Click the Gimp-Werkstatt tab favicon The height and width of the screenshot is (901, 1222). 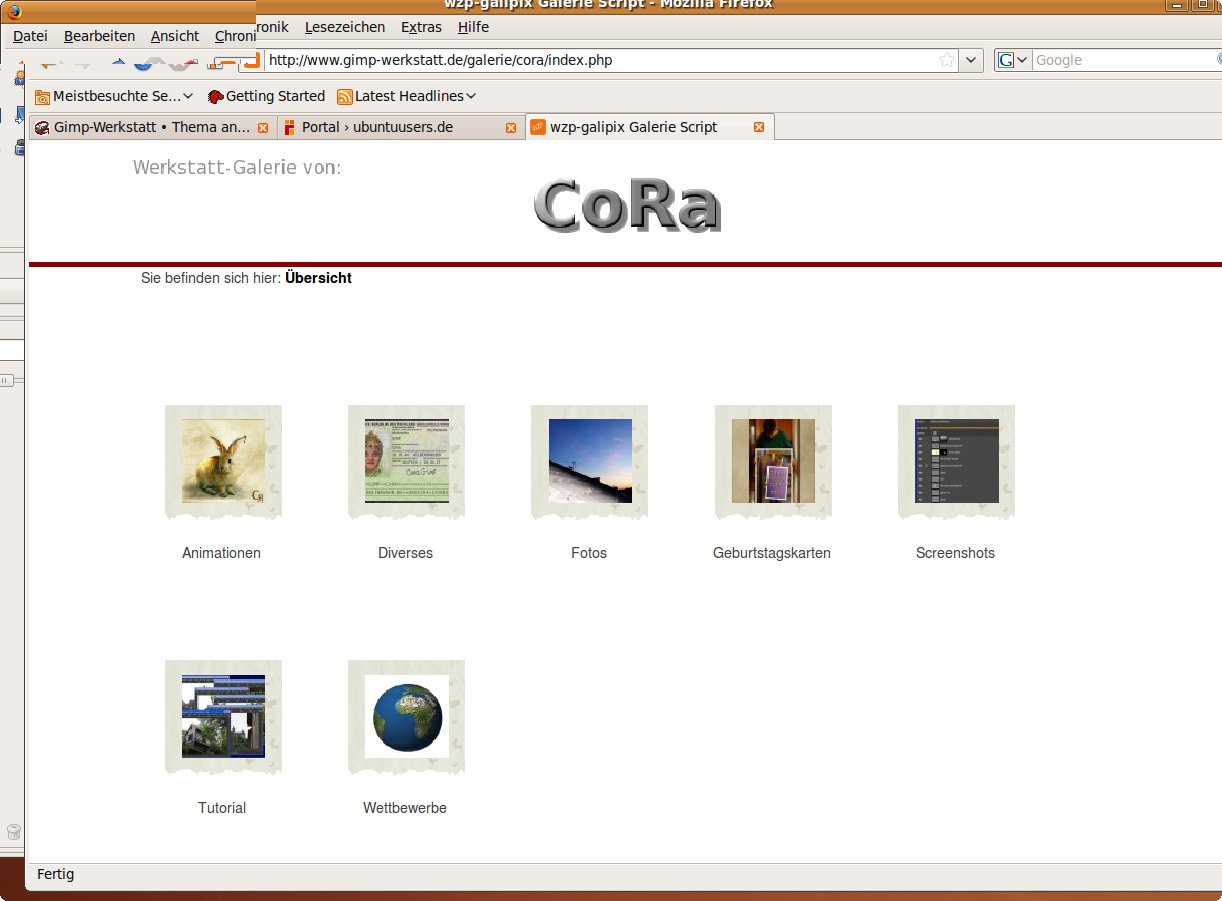(42, 127)
